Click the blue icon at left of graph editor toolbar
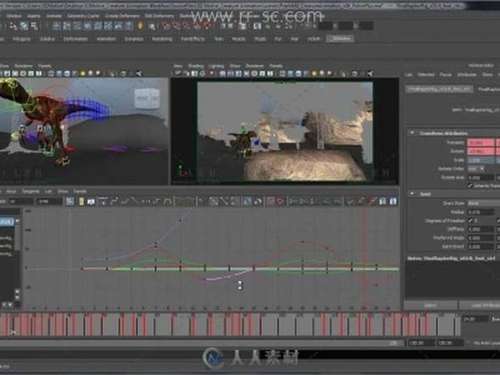Screen dimensions: 500x375 pos(70,201)
